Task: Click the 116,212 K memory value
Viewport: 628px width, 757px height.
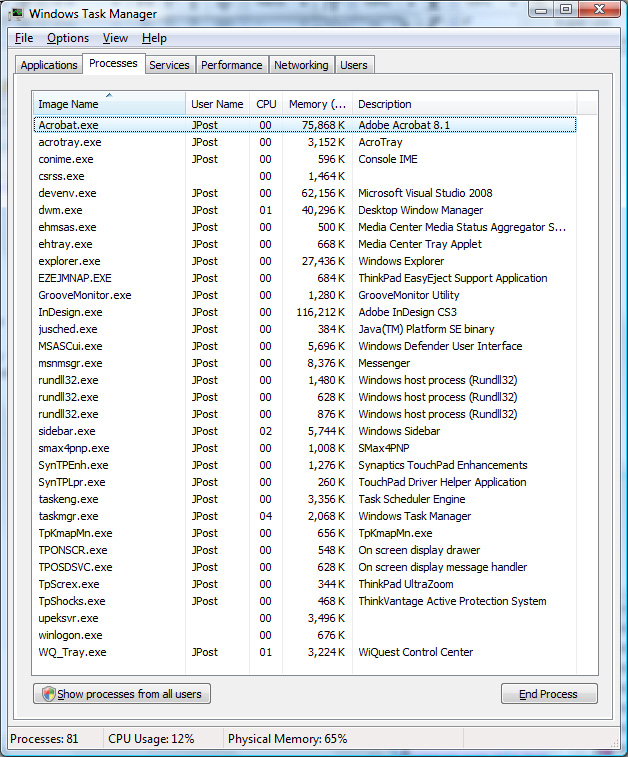Action: click(x=321, y=312)
